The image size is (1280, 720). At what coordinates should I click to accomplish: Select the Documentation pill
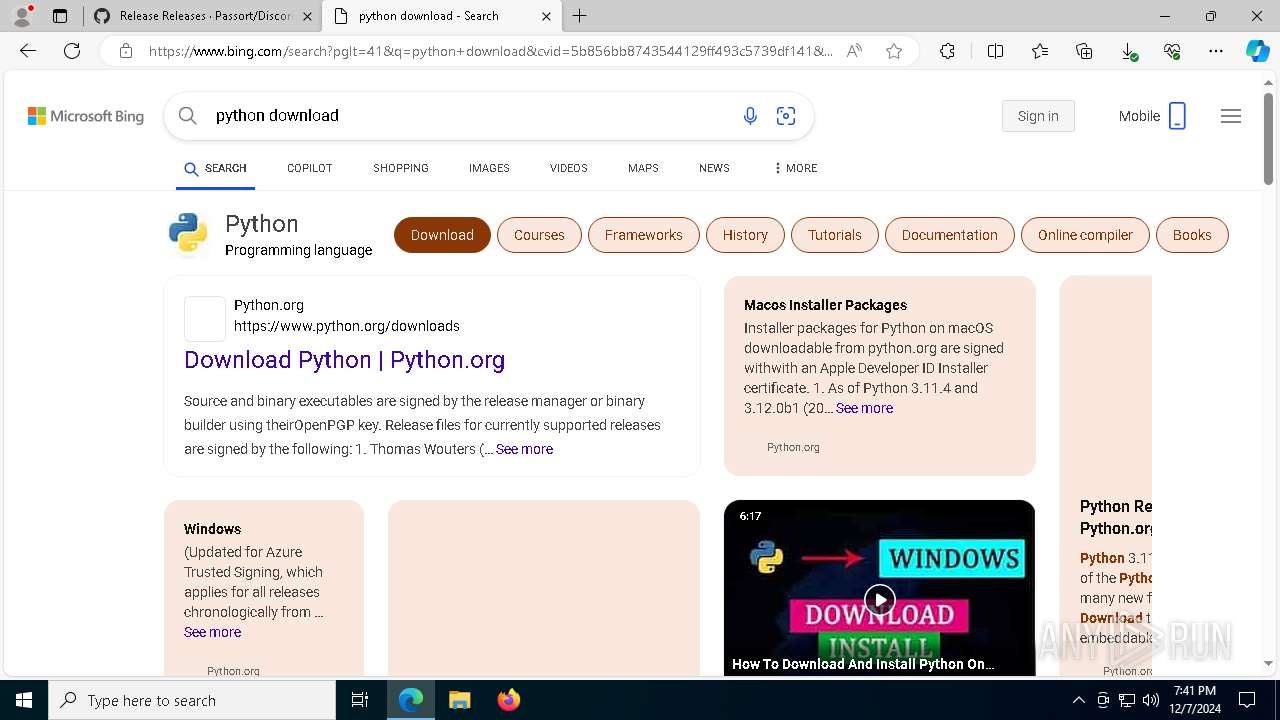950,235
